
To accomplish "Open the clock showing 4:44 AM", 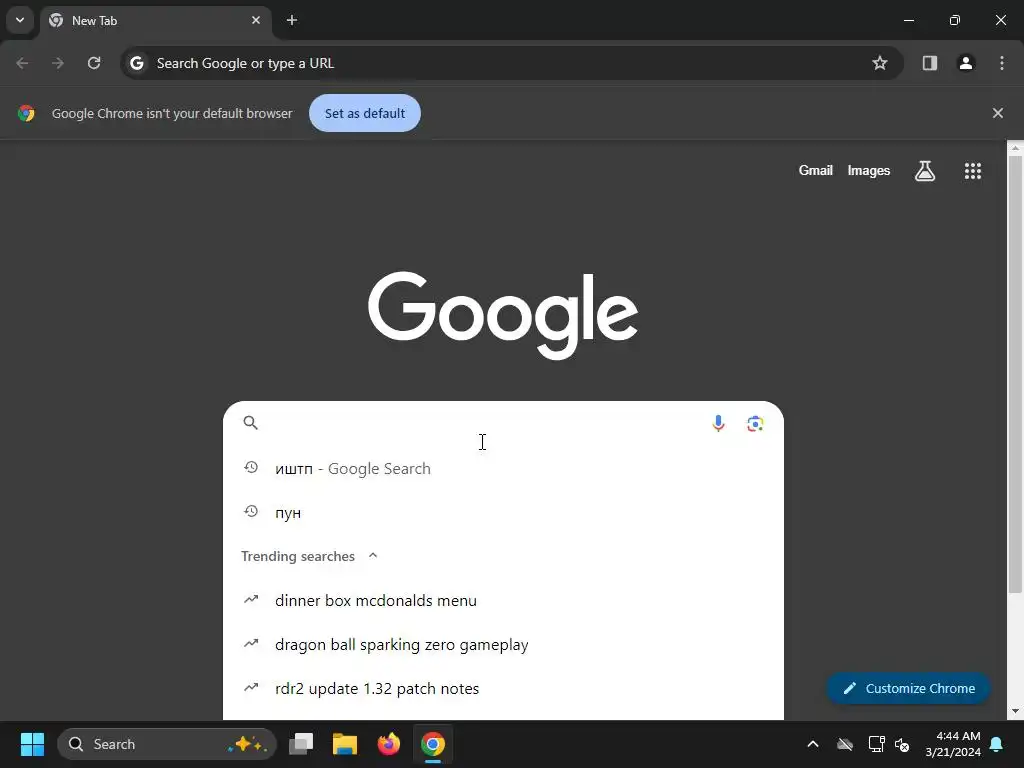I will point(952,744).
